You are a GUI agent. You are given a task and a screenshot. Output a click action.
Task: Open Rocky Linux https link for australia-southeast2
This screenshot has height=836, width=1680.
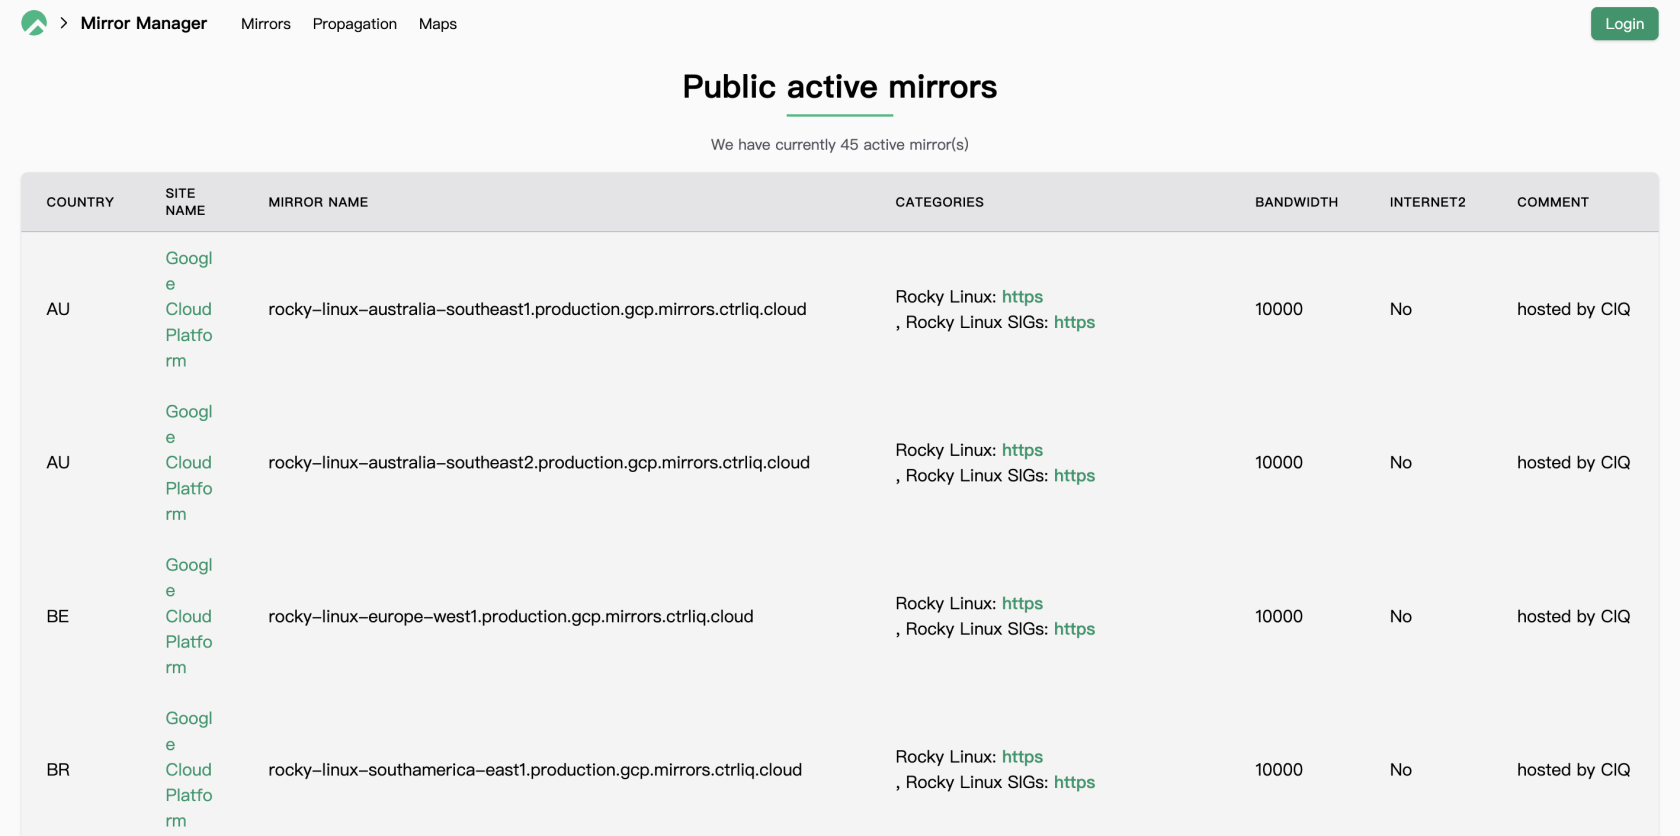point(1022,450)
